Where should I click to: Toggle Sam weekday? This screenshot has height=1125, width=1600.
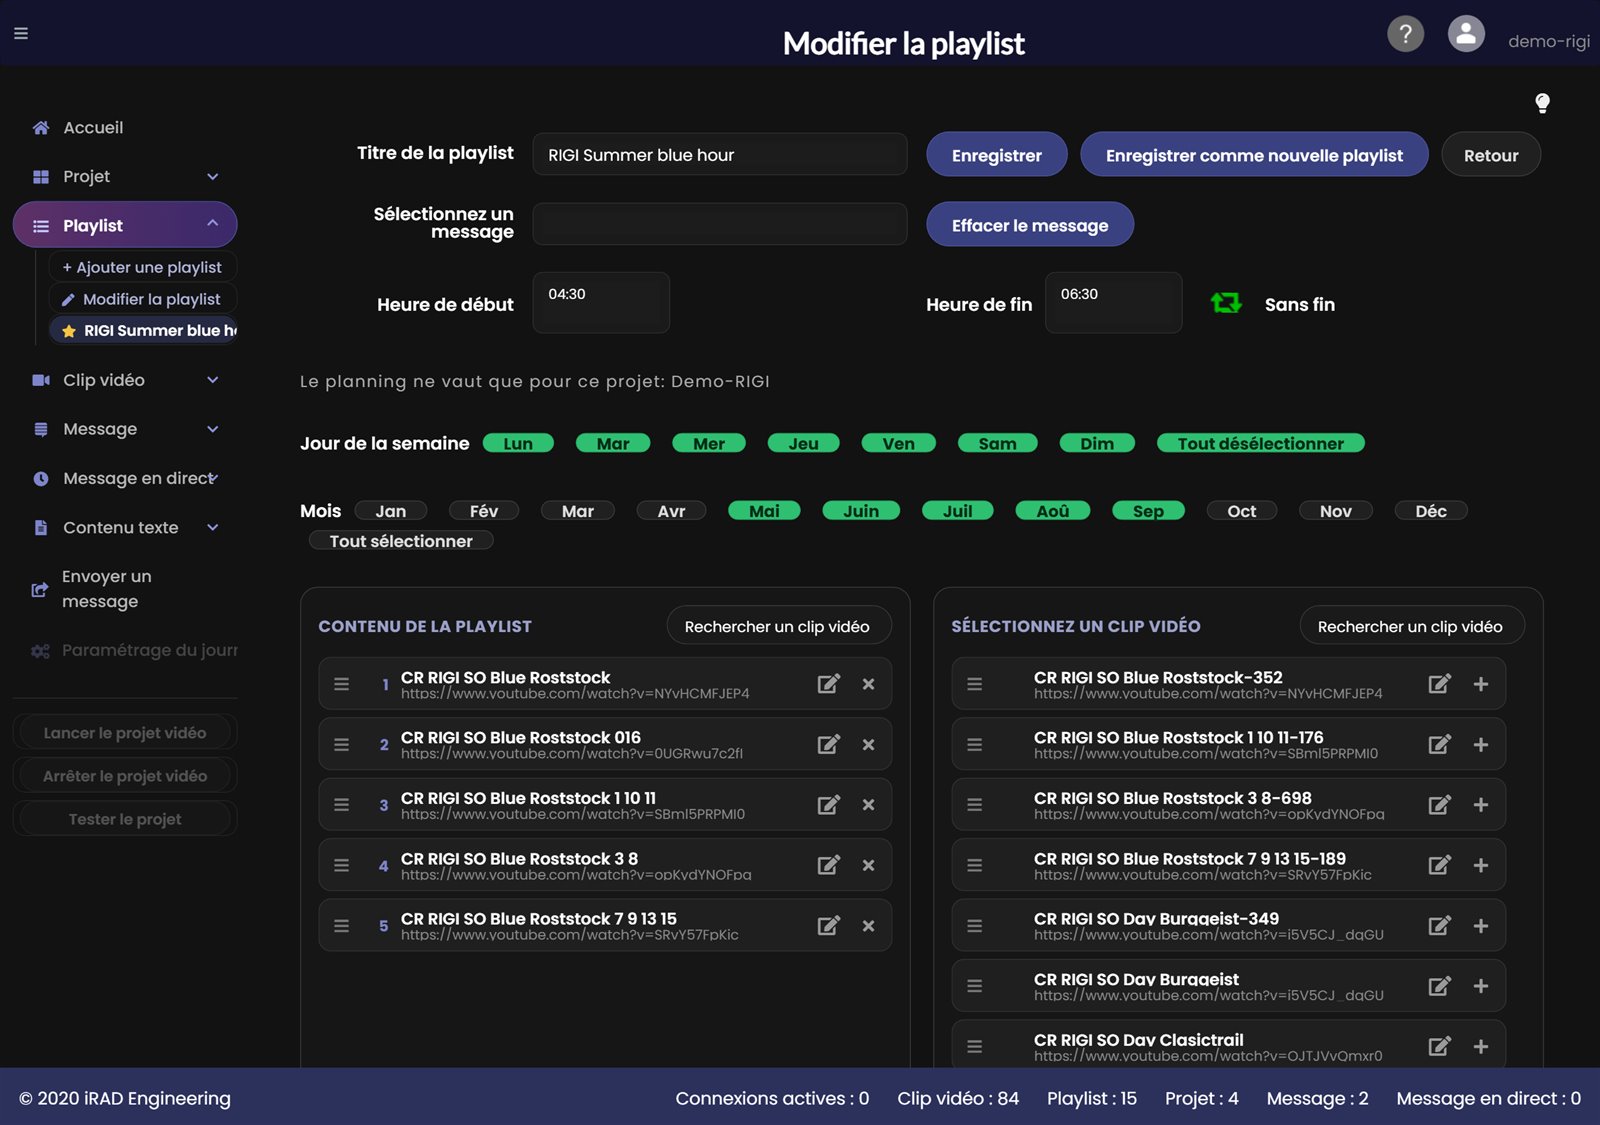point(997,443)
